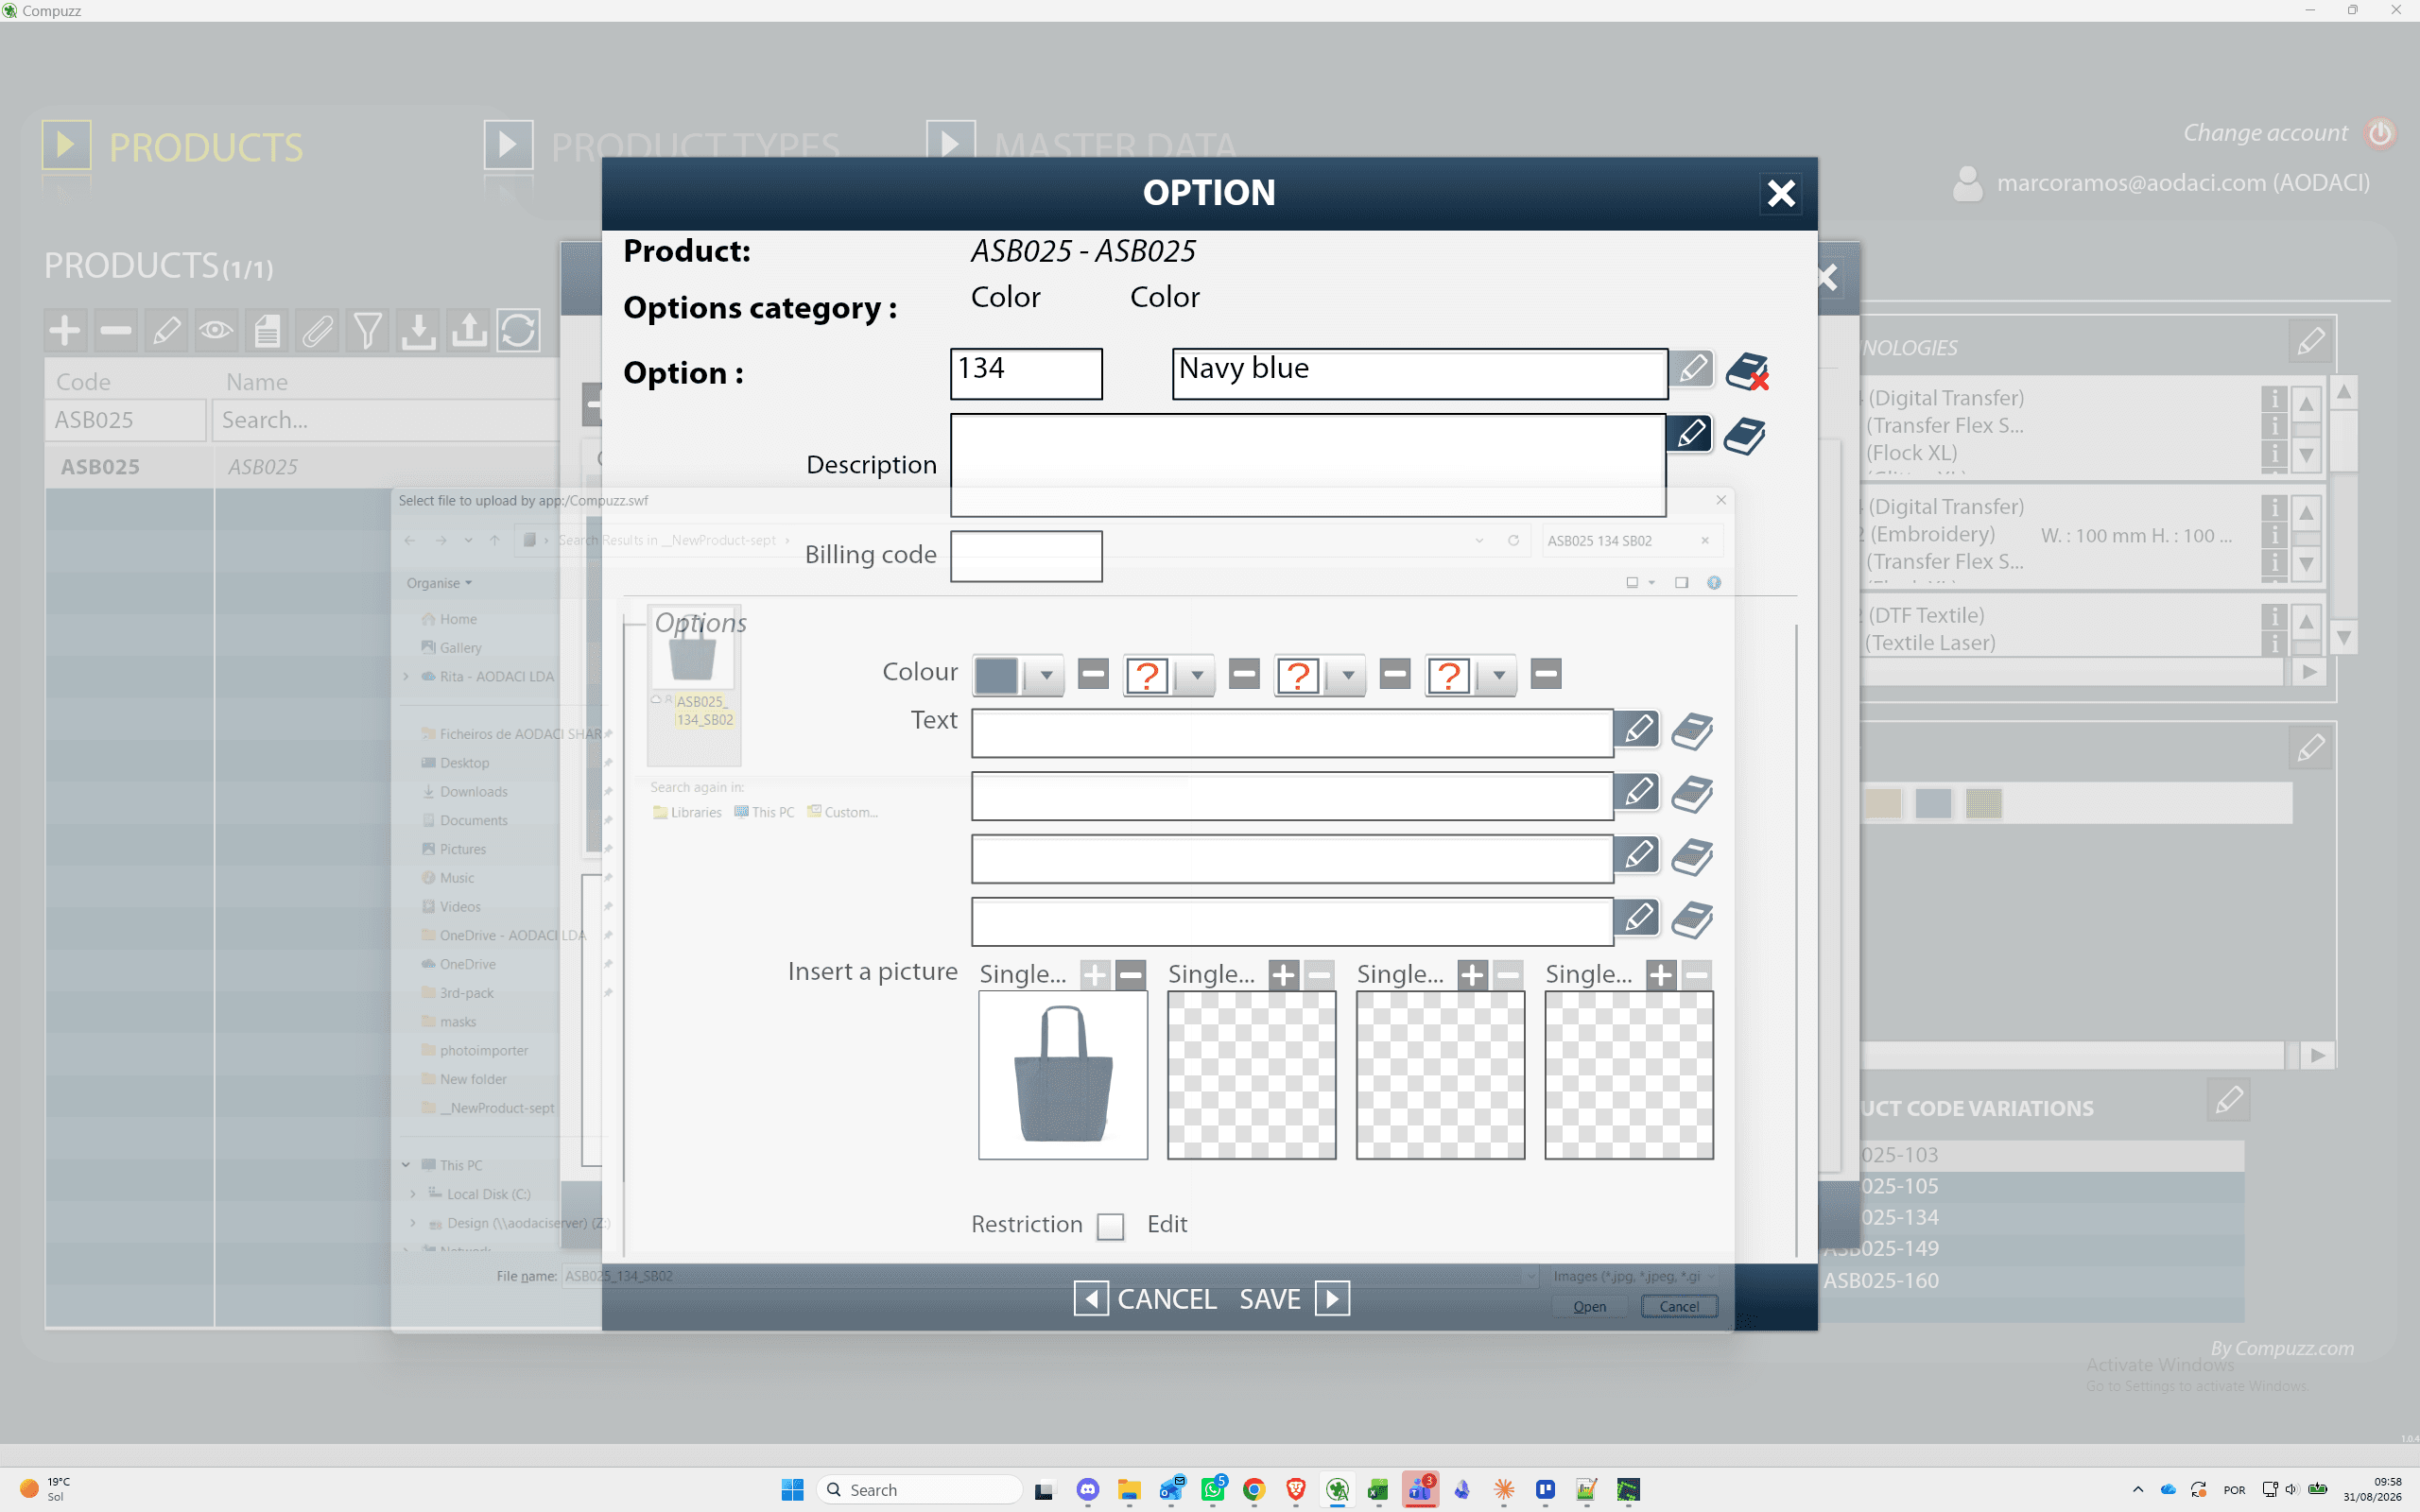Open the third Colour dropdown arrow

tap(1348, 676)
